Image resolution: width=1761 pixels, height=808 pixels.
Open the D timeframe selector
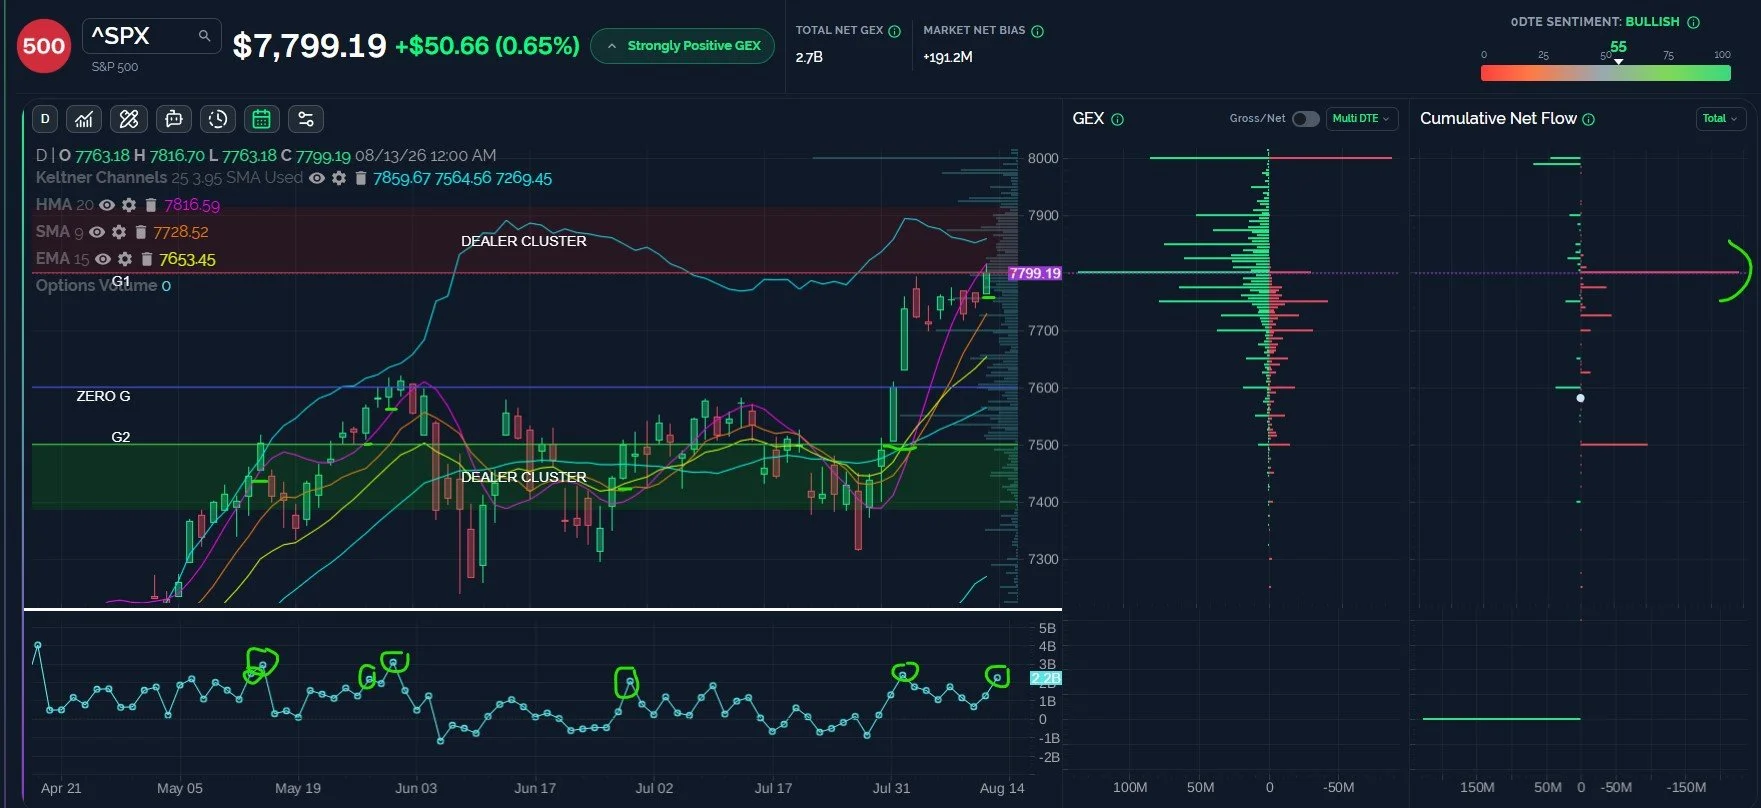[x=45, y=119]
